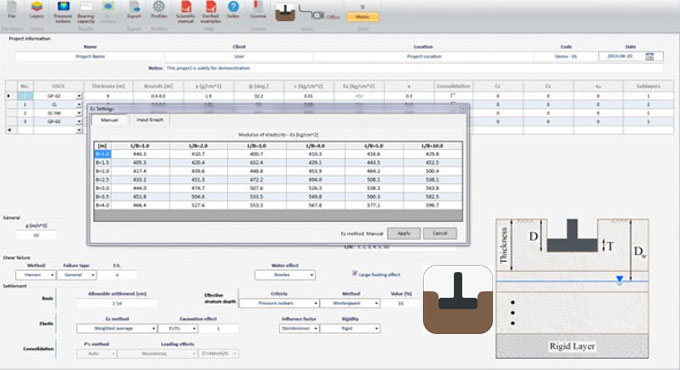Image resolution: width=680 pixels, height=370 pixels.
Task: Close the Es Settings dialog
Action: pos(463,108)
